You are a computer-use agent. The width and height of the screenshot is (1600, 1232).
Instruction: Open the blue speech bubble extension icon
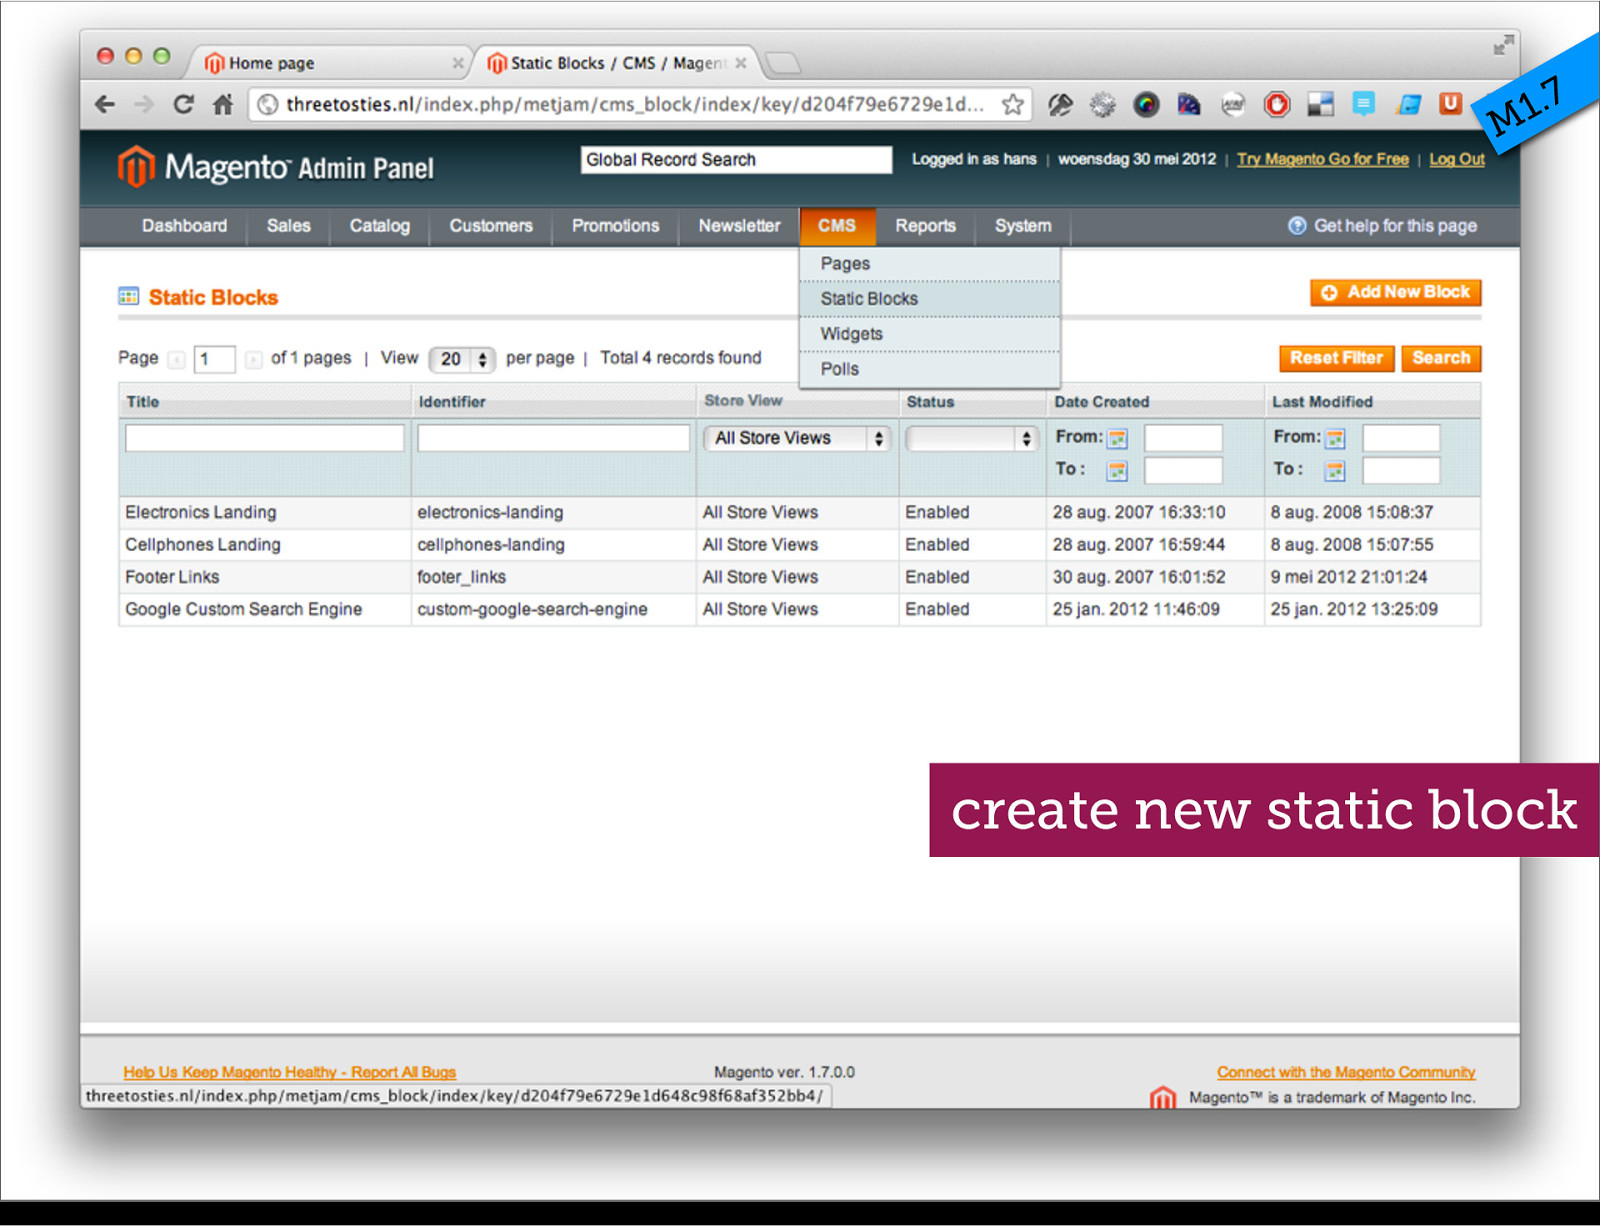(x=1364, y=104)
